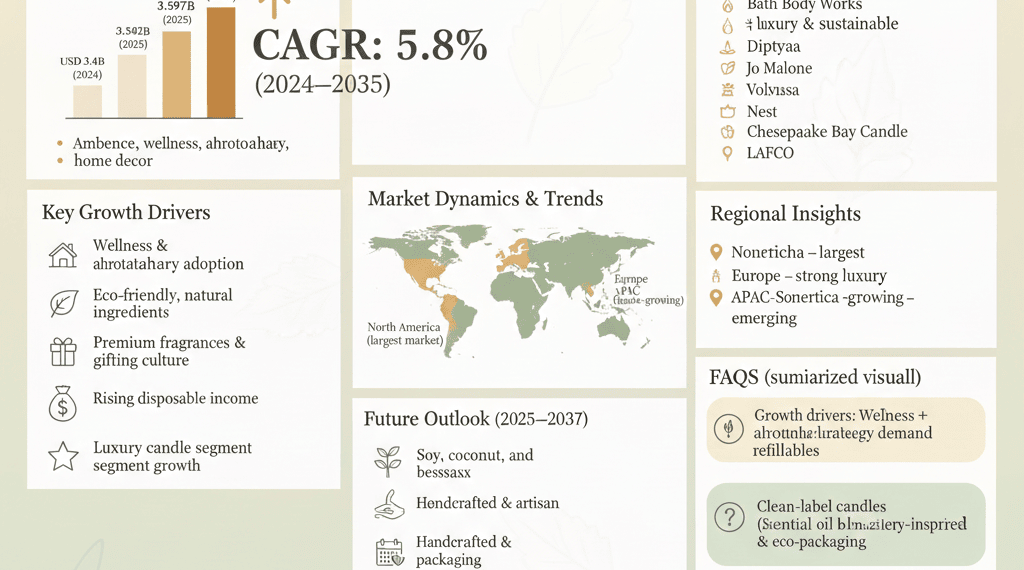Click the 3.597B (2025) bar in chart
The image size is (1024, 570).
coord(176,75)
